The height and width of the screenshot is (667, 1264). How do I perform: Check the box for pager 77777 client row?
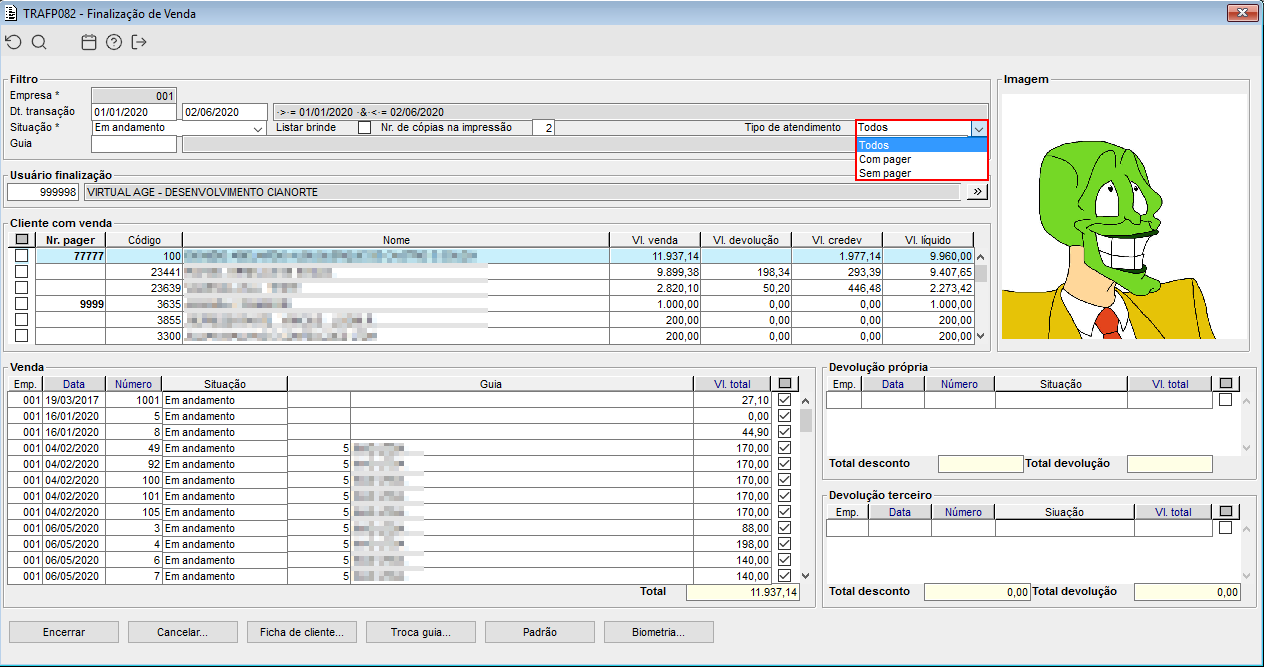click(22, 256)
